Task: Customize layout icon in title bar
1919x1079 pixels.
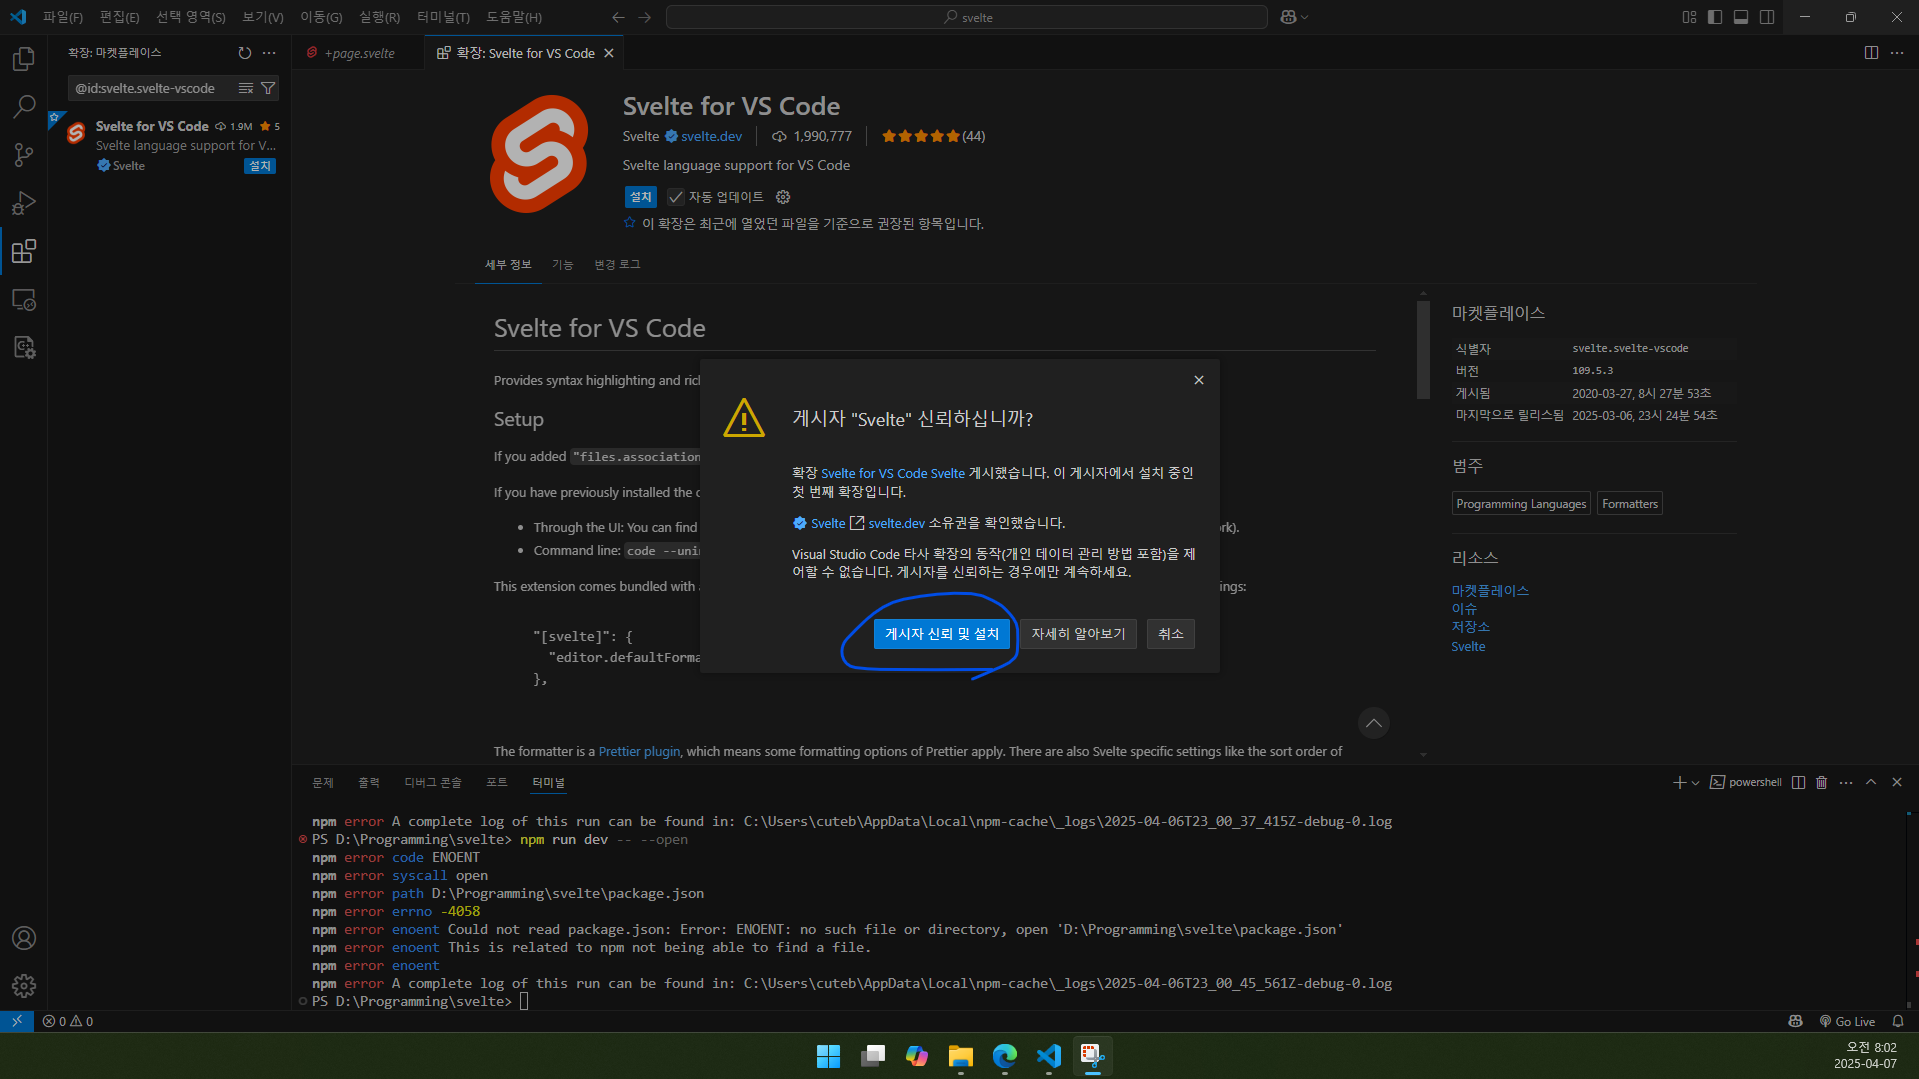Action: 1689,17
